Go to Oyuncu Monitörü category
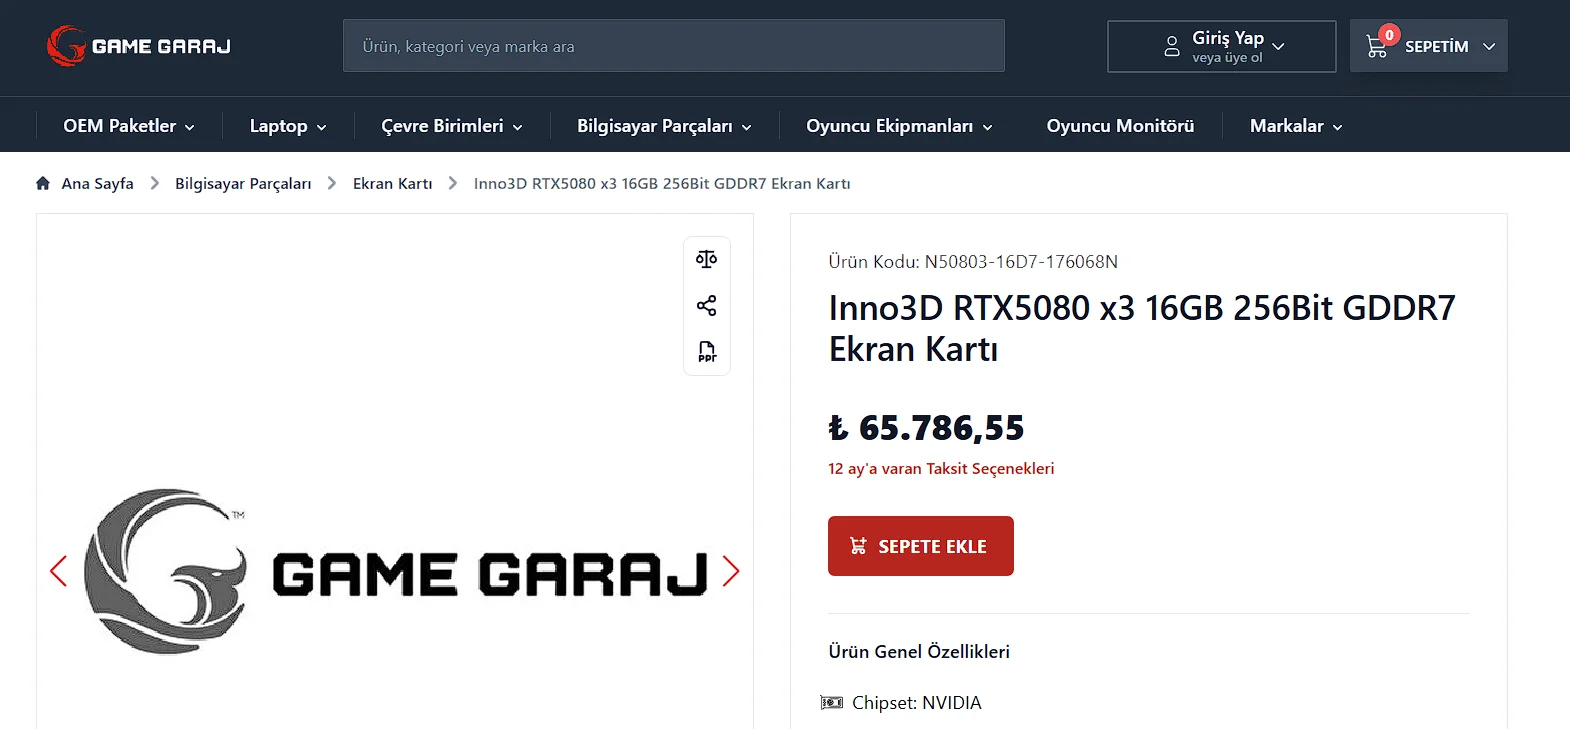The image size is (1570, 729). click(1120, 126)
